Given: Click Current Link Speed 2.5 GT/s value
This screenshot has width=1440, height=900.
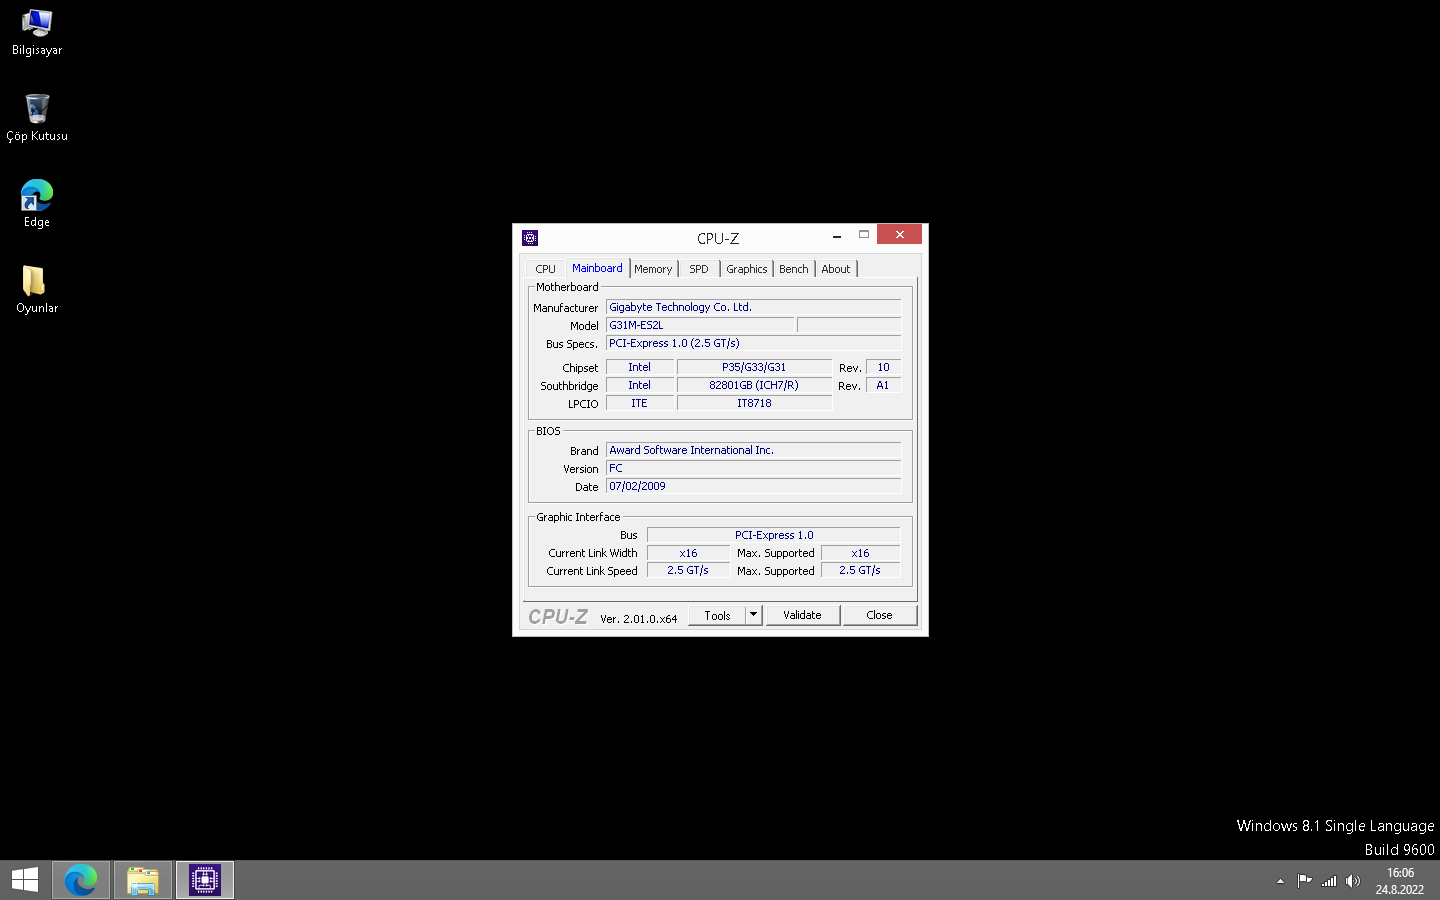Looking at the screenshot, I should tap(688, 571).
